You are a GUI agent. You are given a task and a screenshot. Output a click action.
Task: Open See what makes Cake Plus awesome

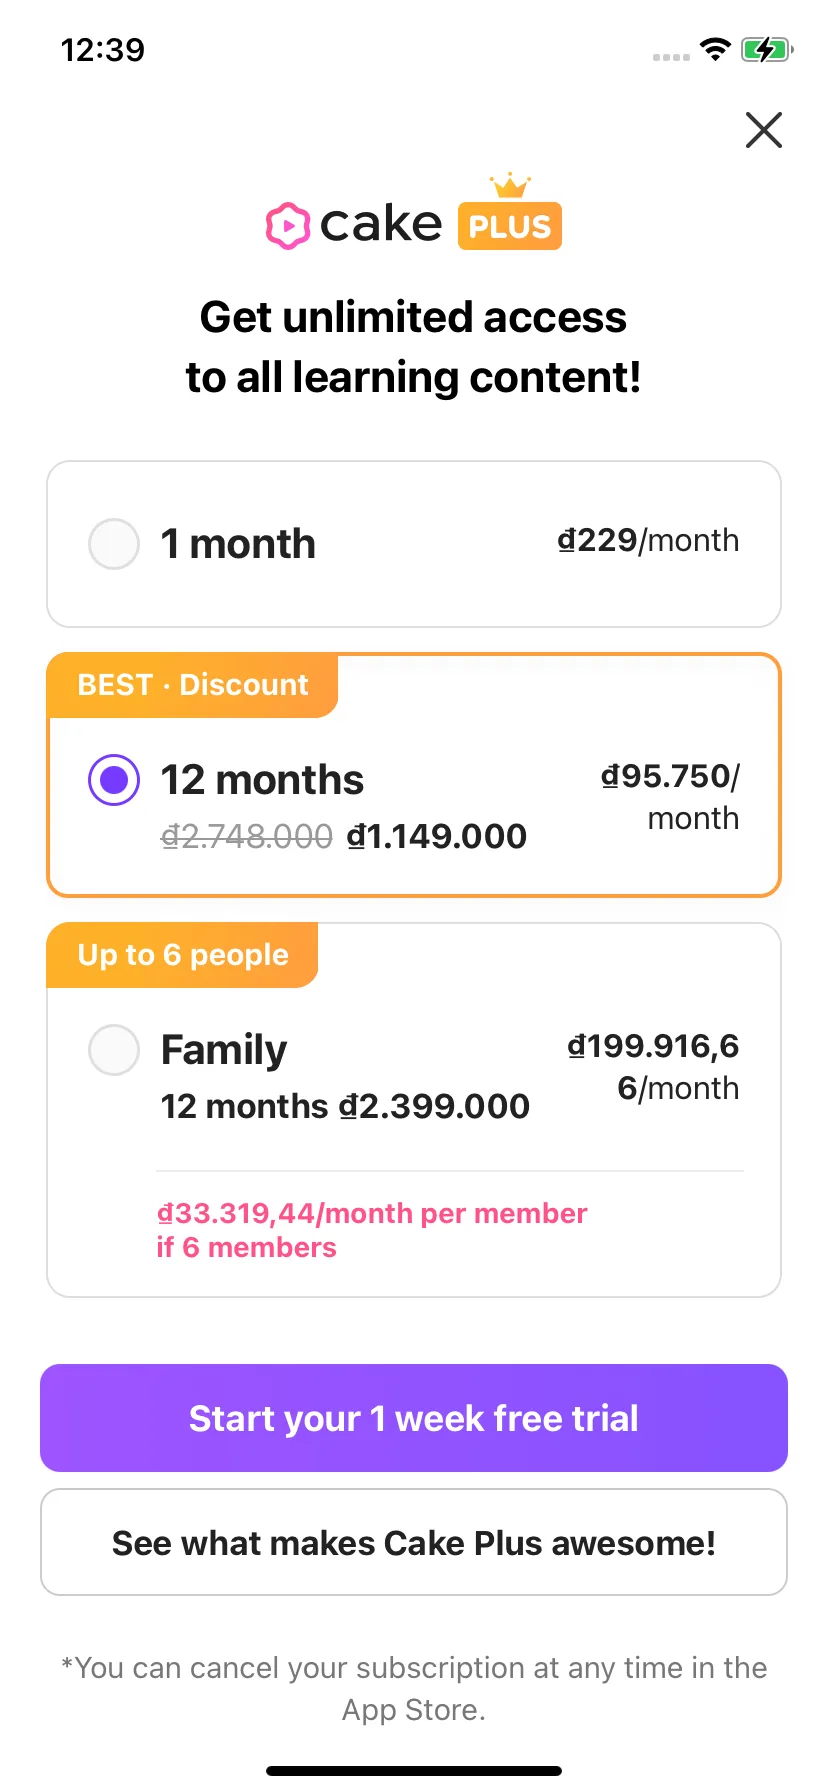coord(414,1542)
